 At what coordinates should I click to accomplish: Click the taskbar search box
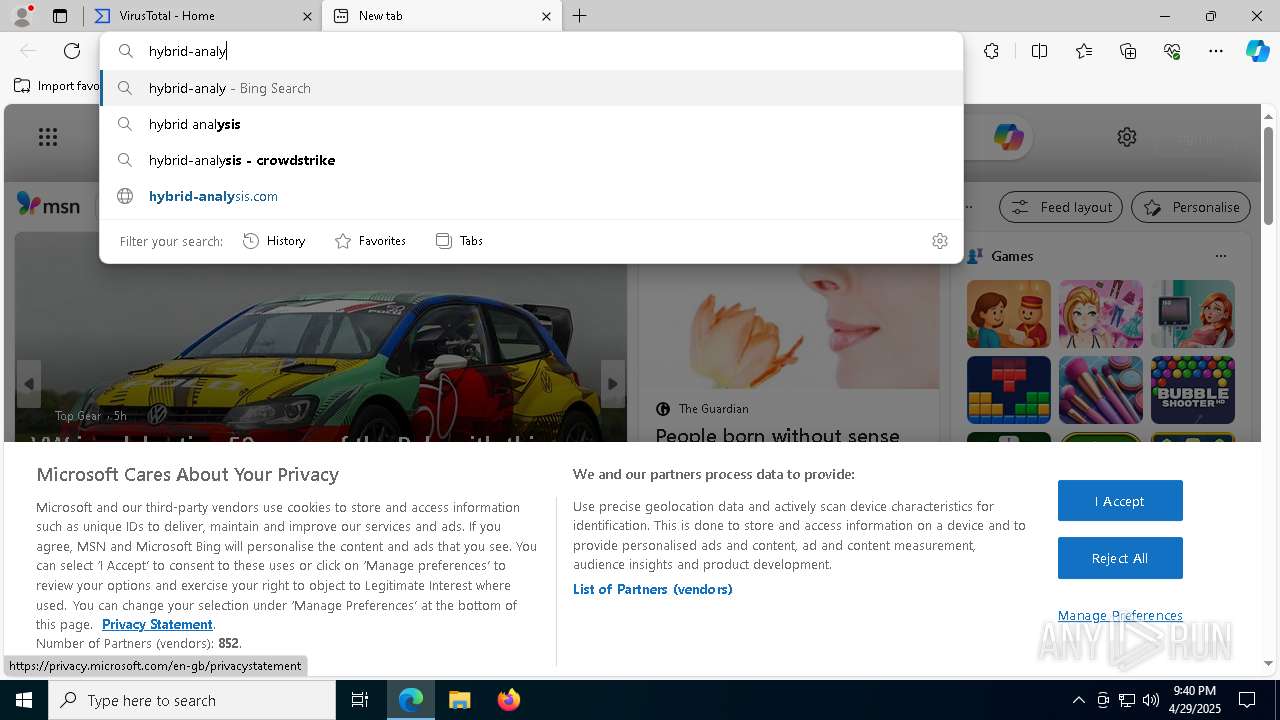pos(192,700)
